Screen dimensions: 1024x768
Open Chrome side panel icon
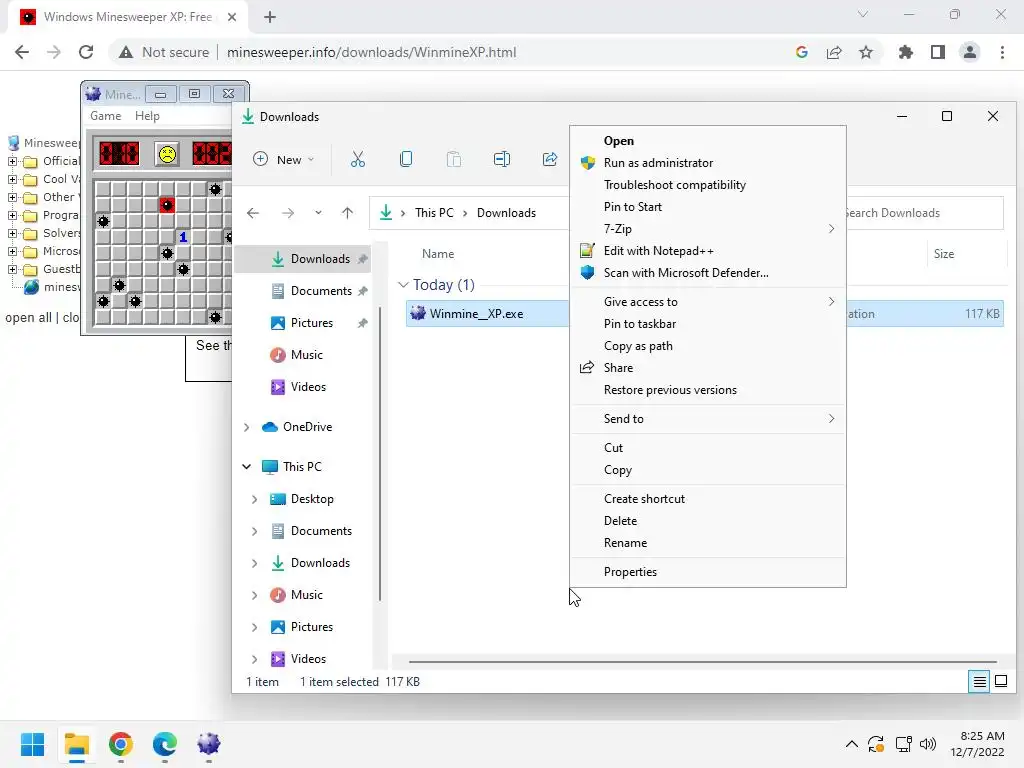click(x=938, y=52)
